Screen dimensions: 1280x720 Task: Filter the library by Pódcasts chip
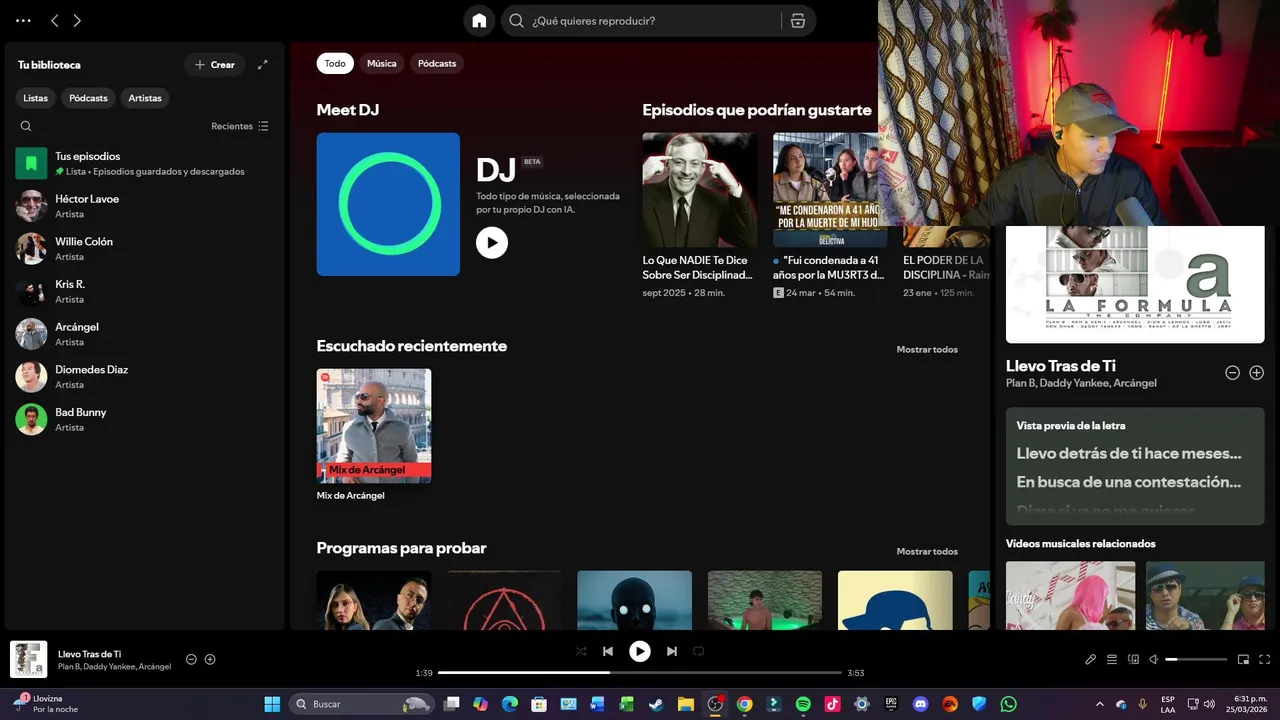tap(89, 98)
